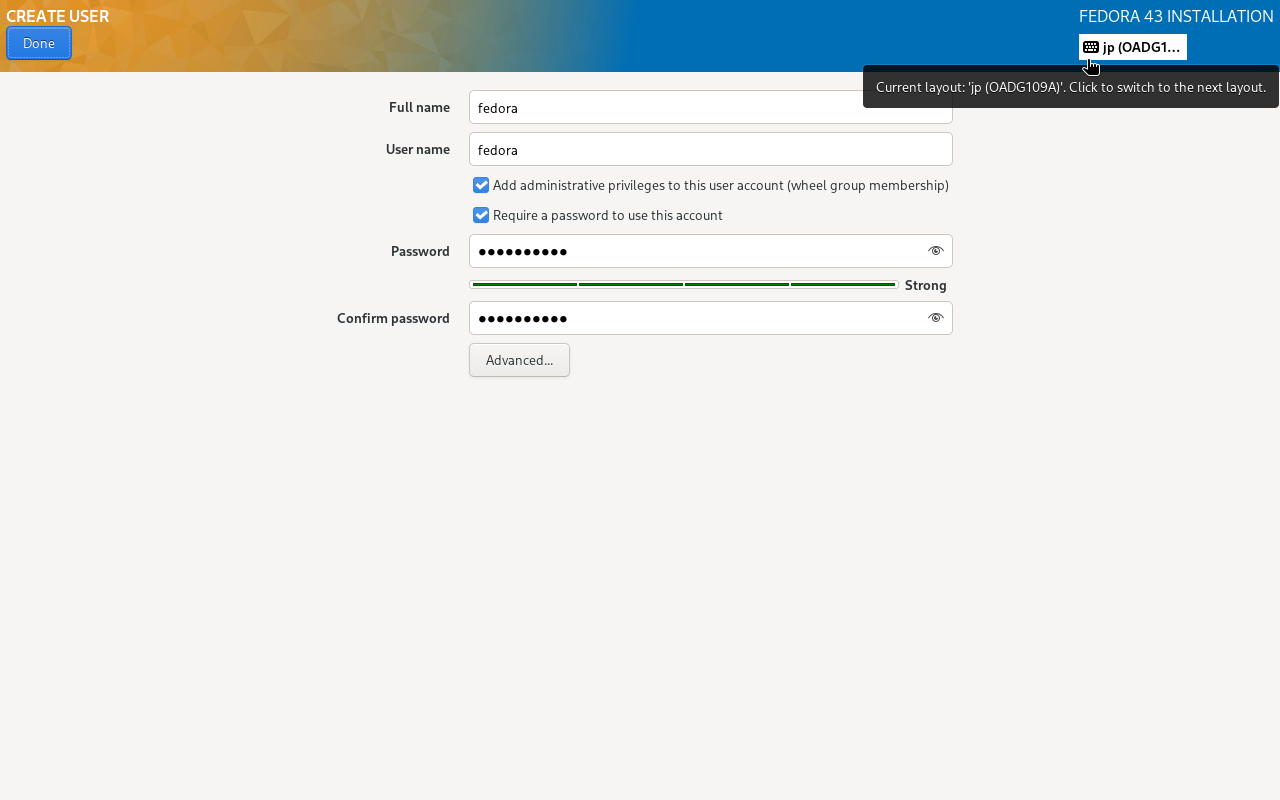Click the 'Full name' label

click(x=419, y=107)
